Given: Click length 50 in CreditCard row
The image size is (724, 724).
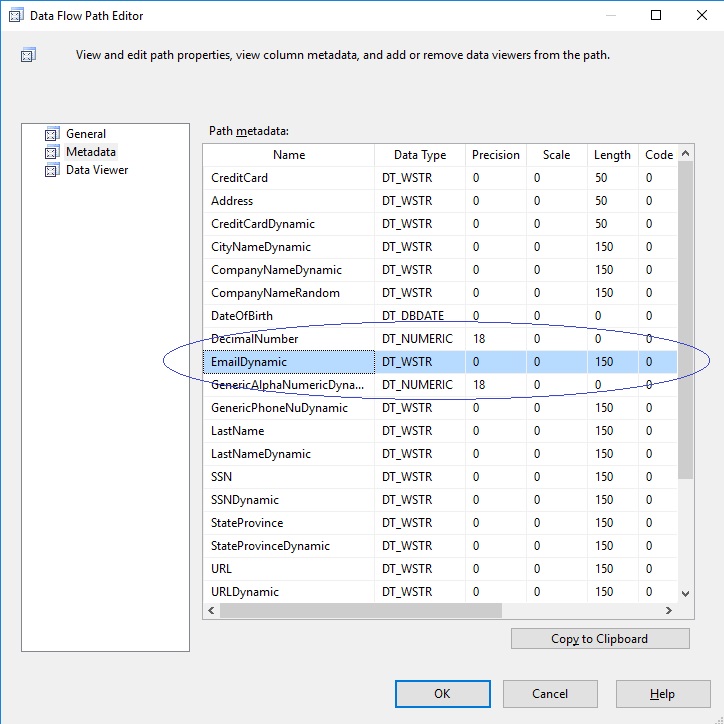Looking at the screenshot, I should coord(612,178).
